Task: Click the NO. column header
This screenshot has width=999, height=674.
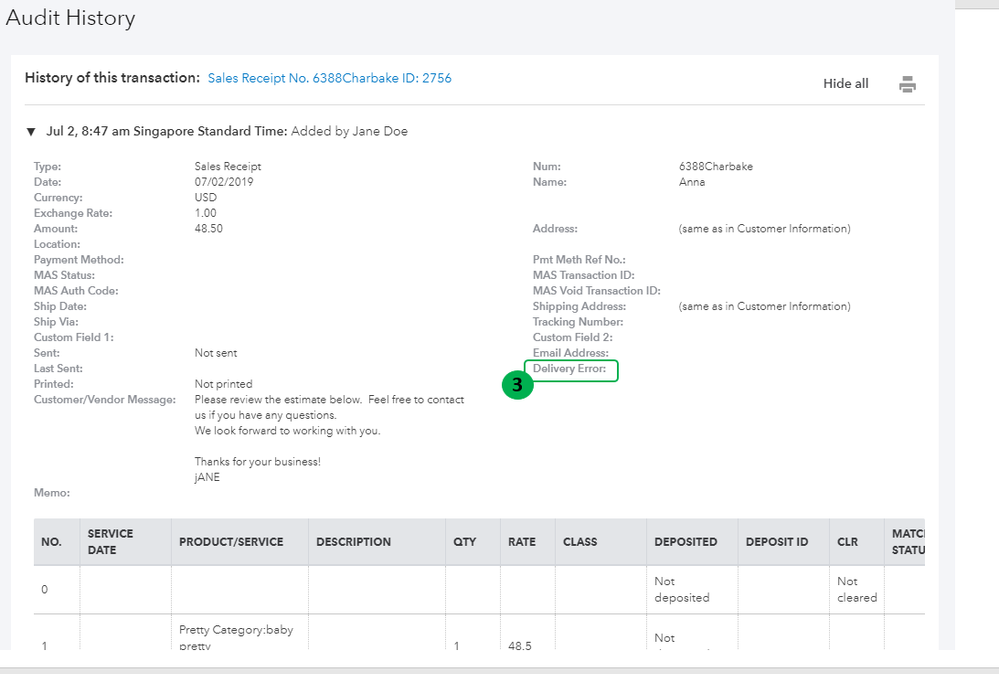Action: 51,542
